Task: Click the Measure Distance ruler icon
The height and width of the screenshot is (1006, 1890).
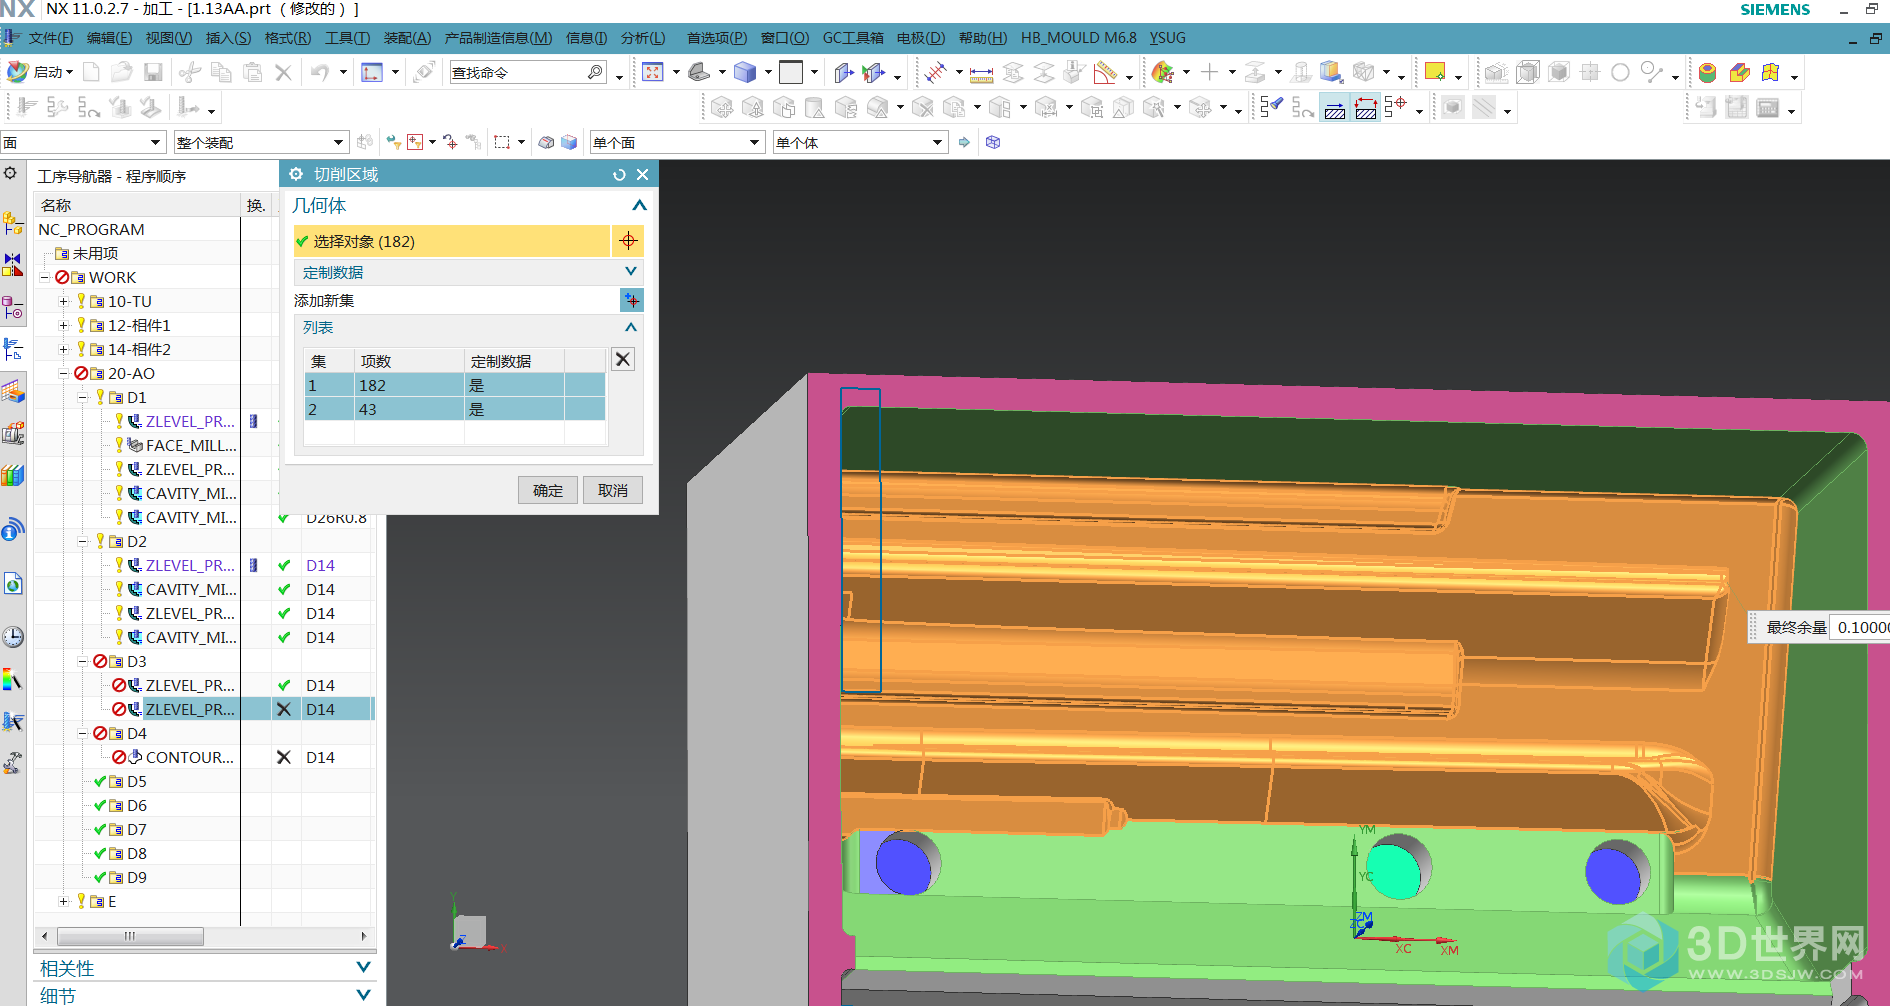Action: [981, 73]
